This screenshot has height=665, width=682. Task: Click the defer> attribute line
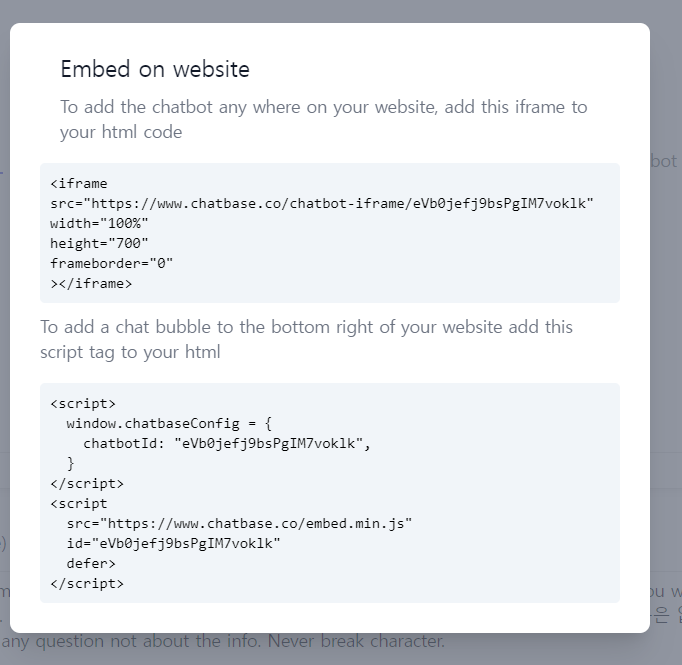point(90,563)
